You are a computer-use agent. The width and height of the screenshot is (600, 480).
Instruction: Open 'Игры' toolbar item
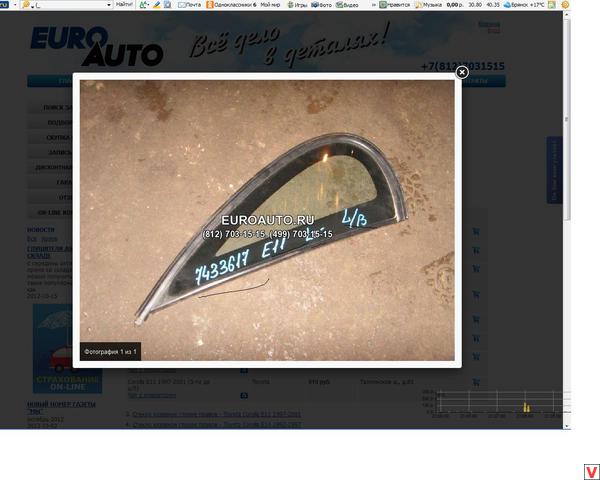pyautogui.click(x=297, y=5)
